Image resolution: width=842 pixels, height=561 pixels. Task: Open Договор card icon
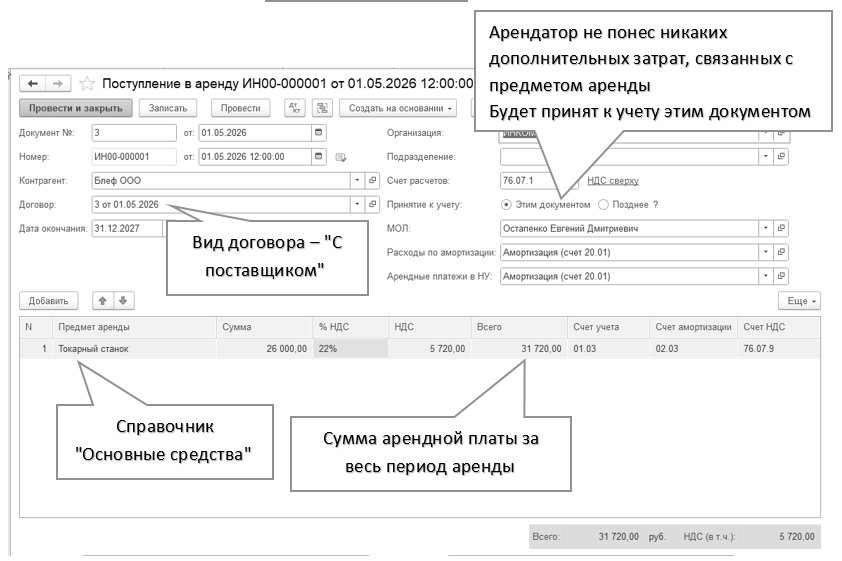pyautogui.click(x=373, y=205)
